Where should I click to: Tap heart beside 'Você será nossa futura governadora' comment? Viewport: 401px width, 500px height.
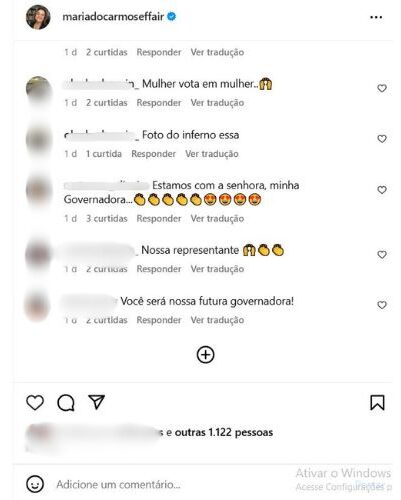click(382, 305)
